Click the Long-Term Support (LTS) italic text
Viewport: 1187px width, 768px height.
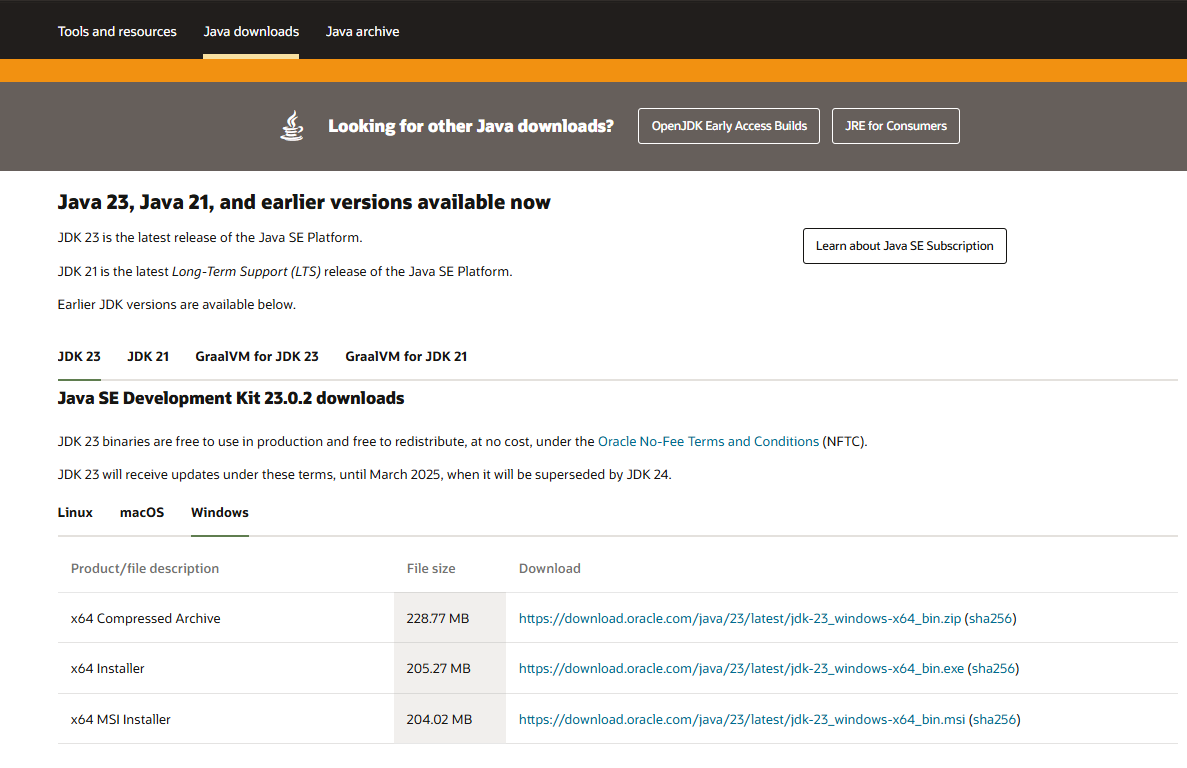(246, 272)
